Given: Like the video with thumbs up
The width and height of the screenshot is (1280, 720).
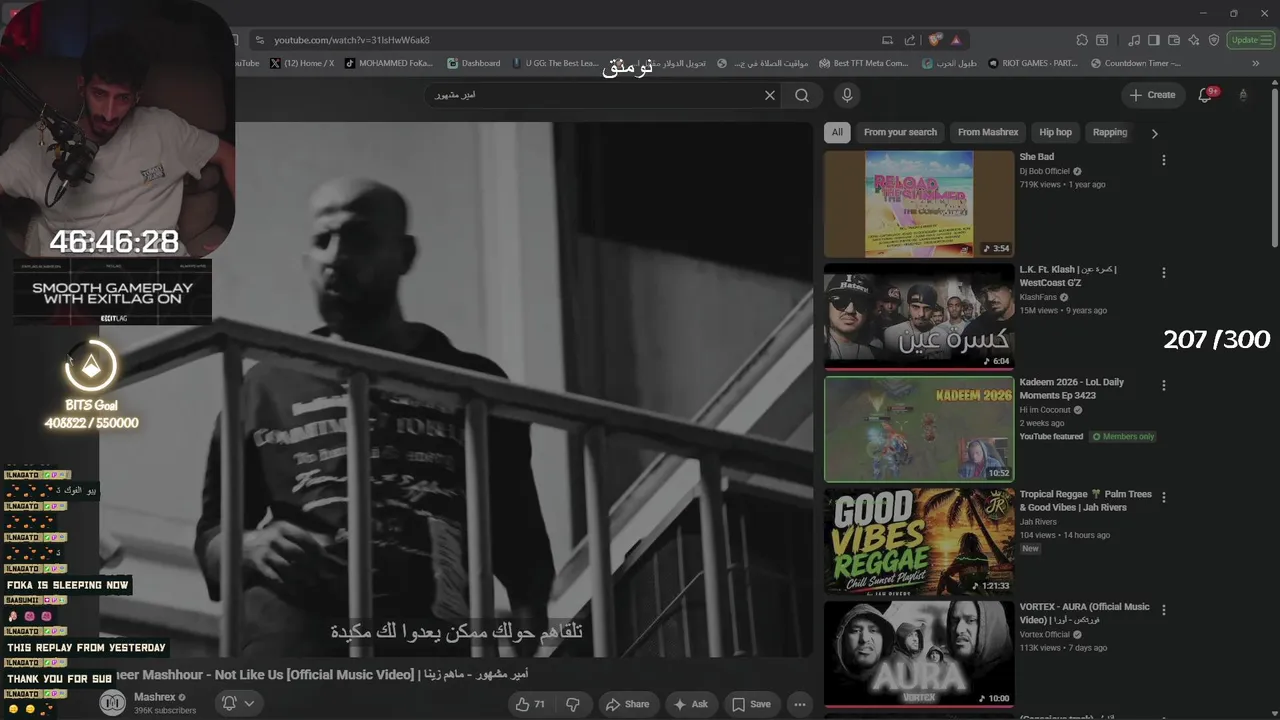Looking at the screenshot, I should [531, 704].
